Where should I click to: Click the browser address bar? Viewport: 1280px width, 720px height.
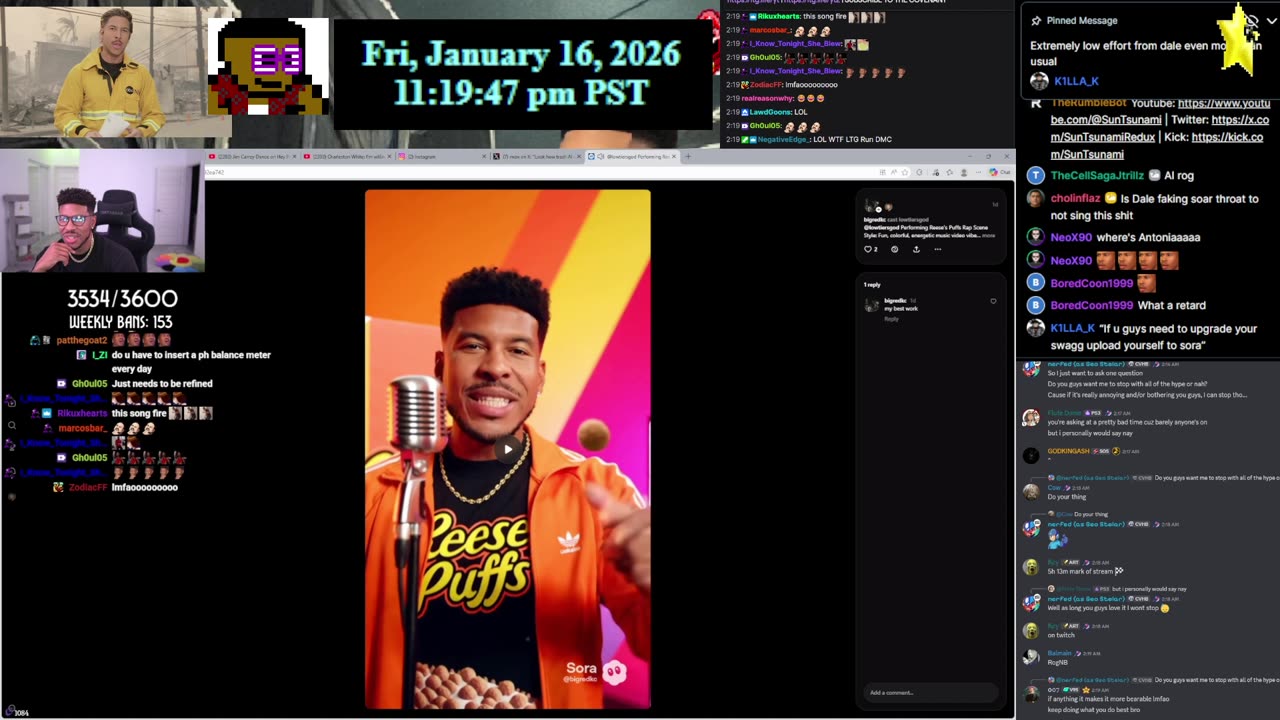pyautogui.click(x=540, y=172)
